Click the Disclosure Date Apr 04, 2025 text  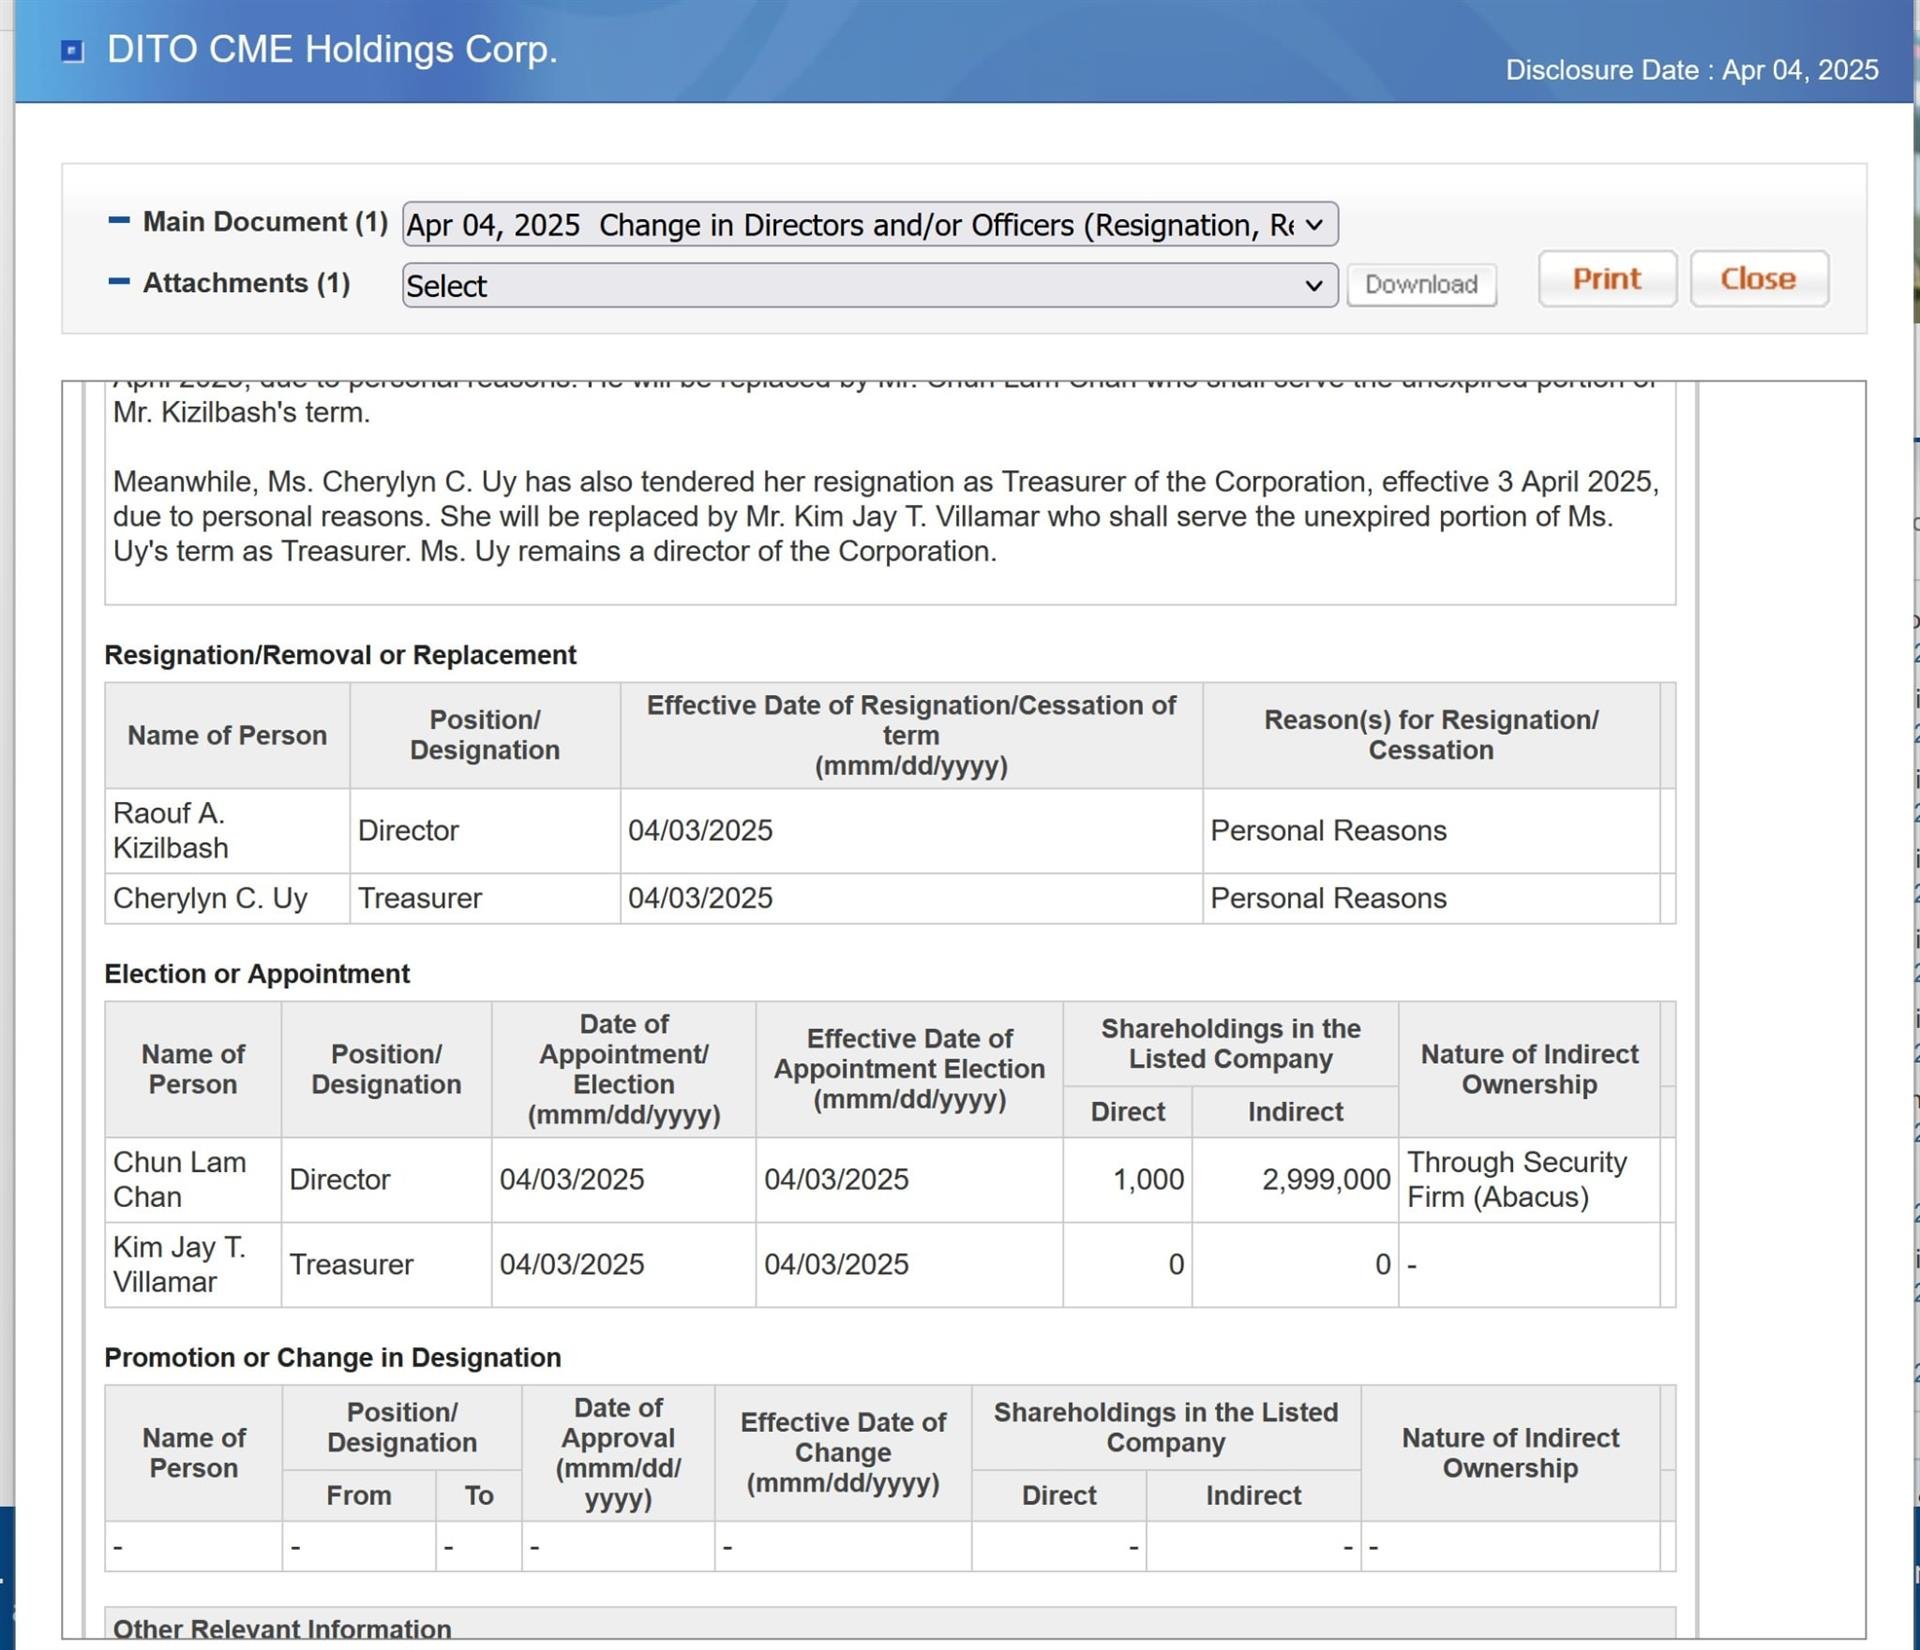[x=1692, y=70]
